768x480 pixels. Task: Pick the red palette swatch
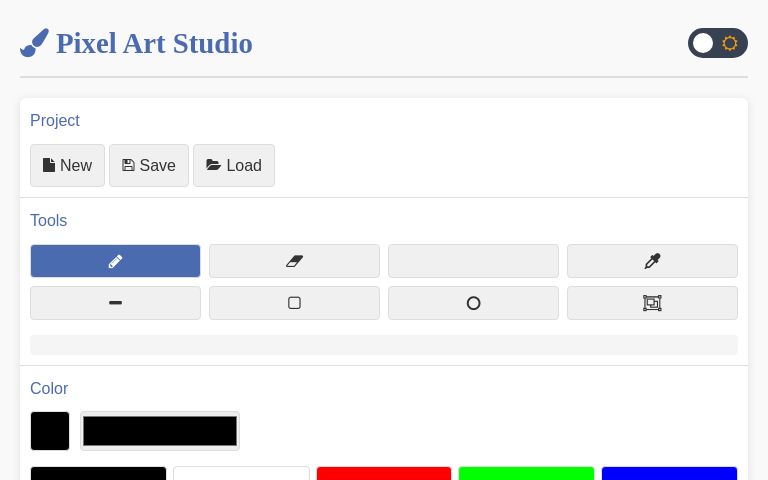384,473
